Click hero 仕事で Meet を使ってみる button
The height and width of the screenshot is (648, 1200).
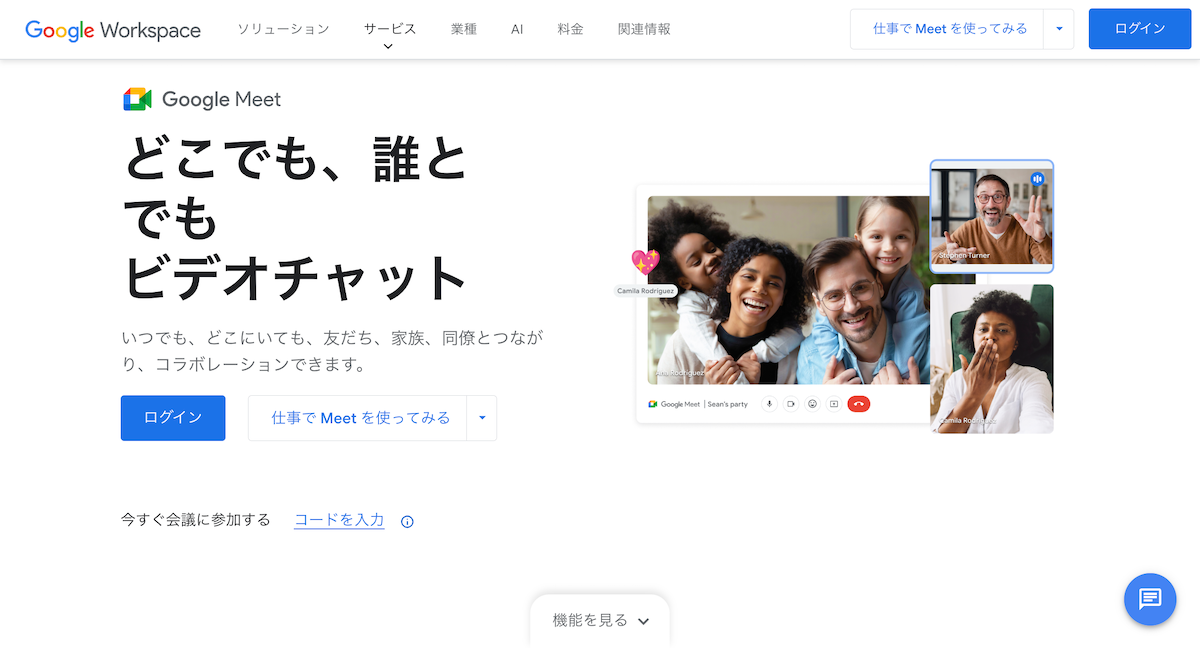(x=358, y=418)
